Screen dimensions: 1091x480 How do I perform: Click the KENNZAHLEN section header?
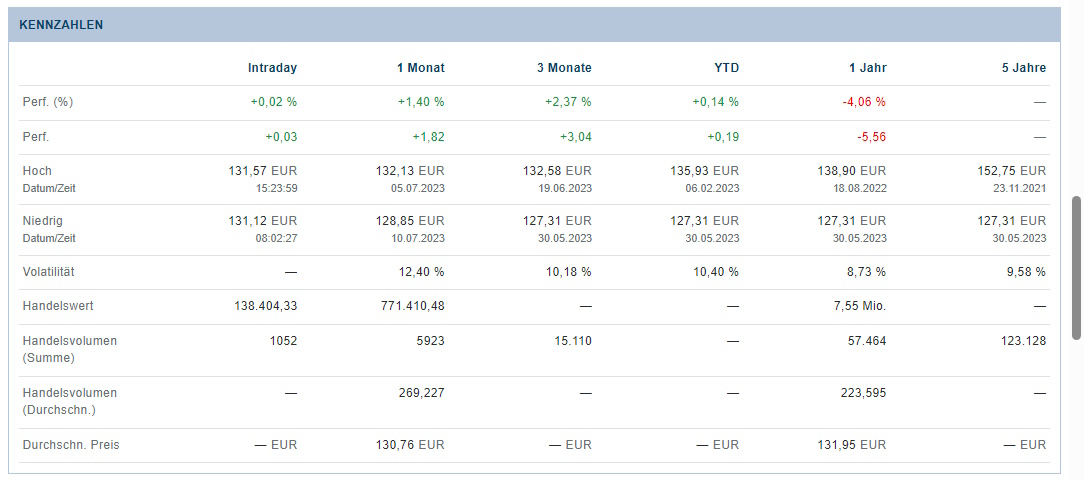(x=61, y=25)
